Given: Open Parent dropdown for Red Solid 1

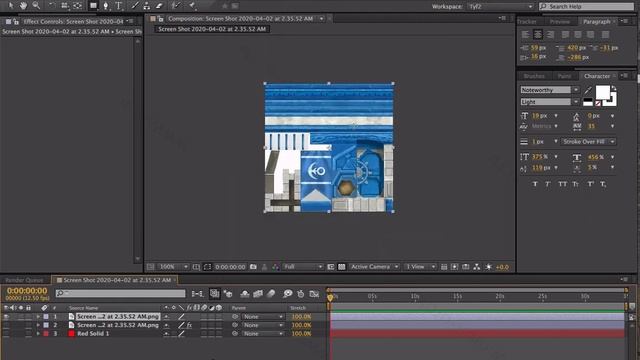Looking at the screenshot, I should click(x=262, y=333).
